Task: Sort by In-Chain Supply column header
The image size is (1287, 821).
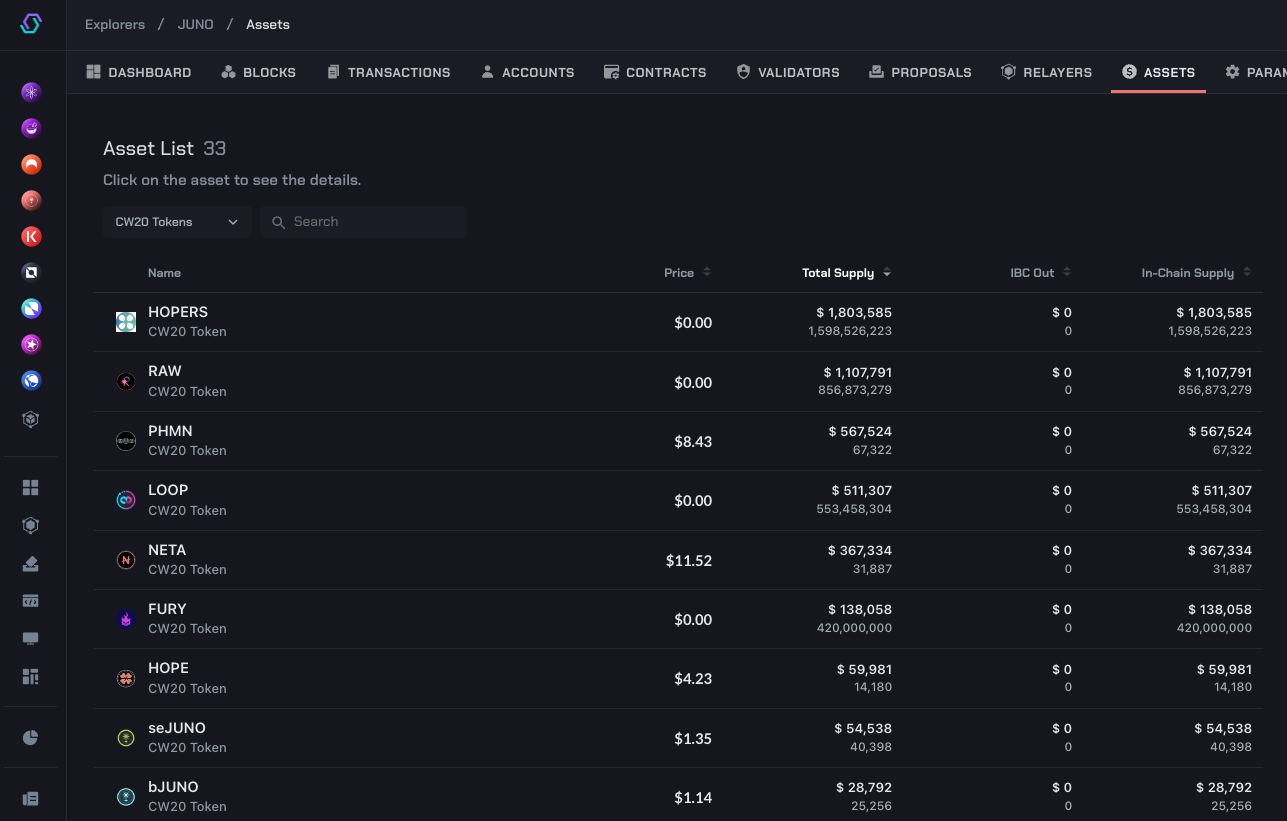Action: coord(1197,273)
